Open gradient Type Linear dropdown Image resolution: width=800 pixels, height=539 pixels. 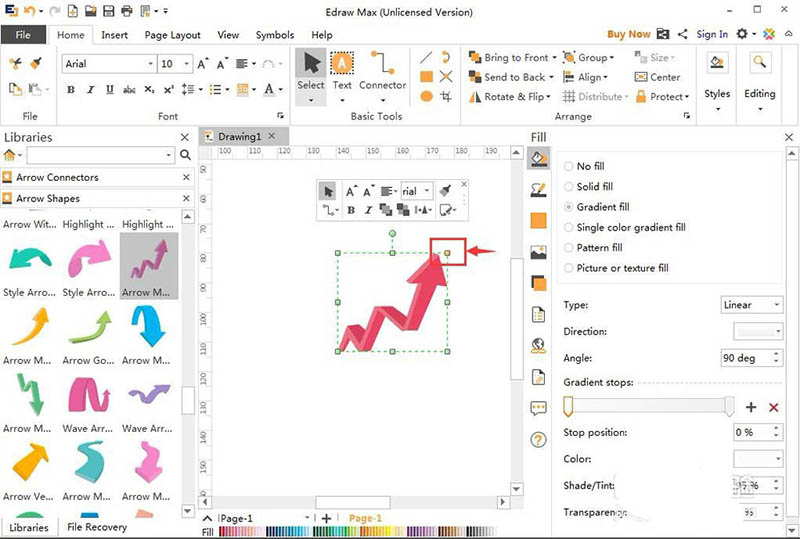click(752, 305)
